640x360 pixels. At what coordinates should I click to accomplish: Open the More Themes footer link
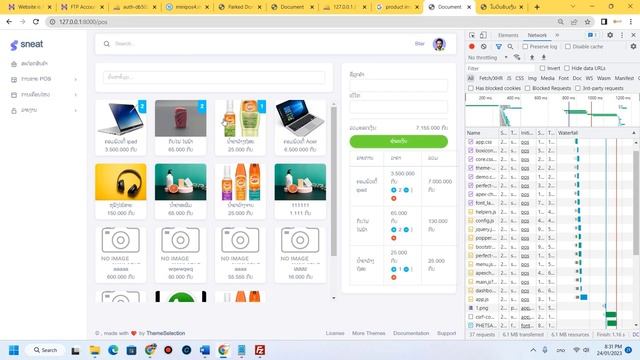pos(368,333)
